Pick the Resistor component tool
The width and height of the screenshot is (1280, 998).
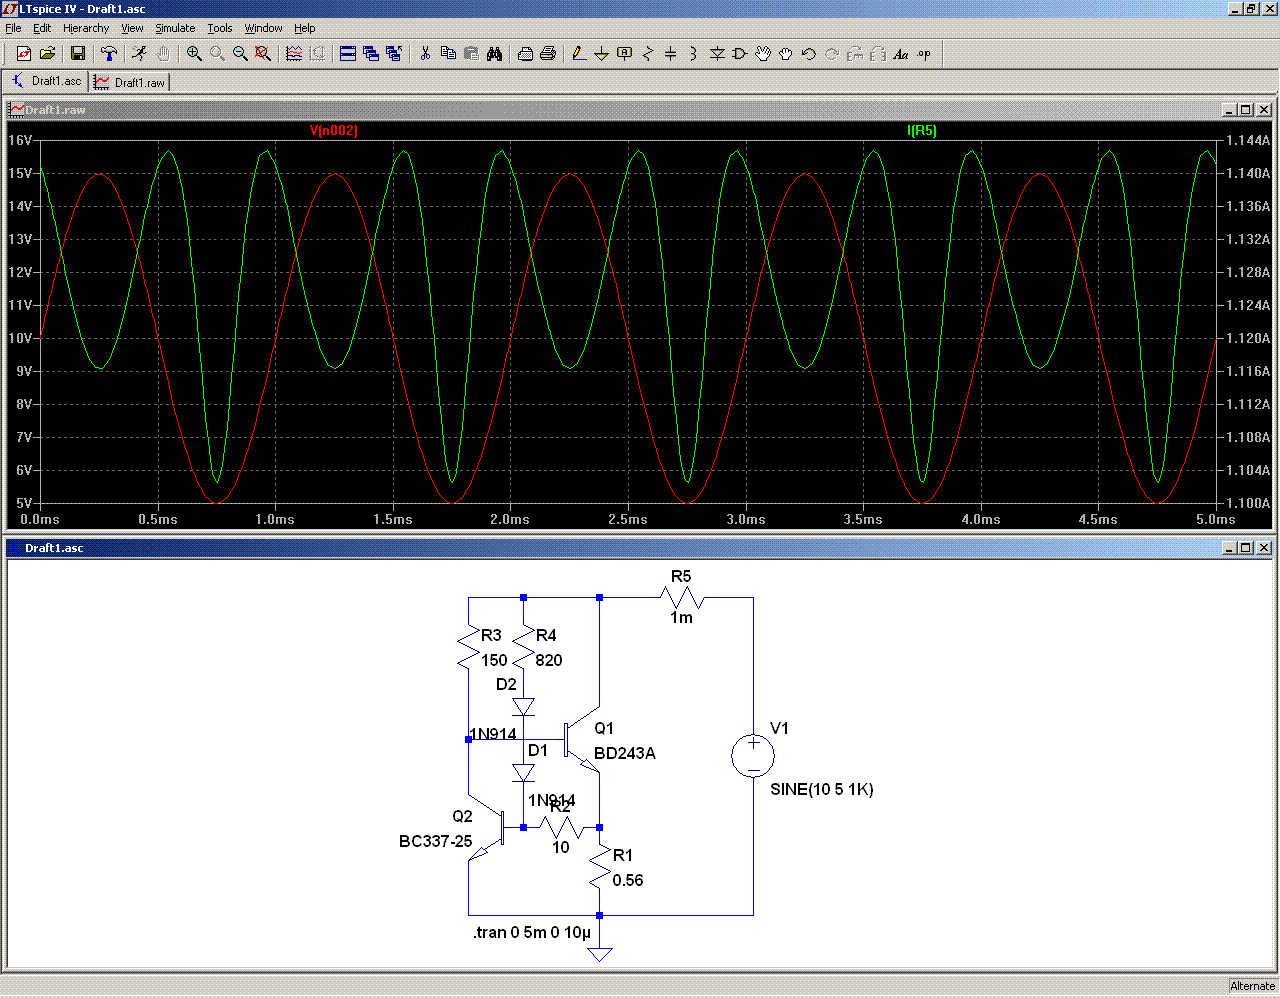[647, 54]
